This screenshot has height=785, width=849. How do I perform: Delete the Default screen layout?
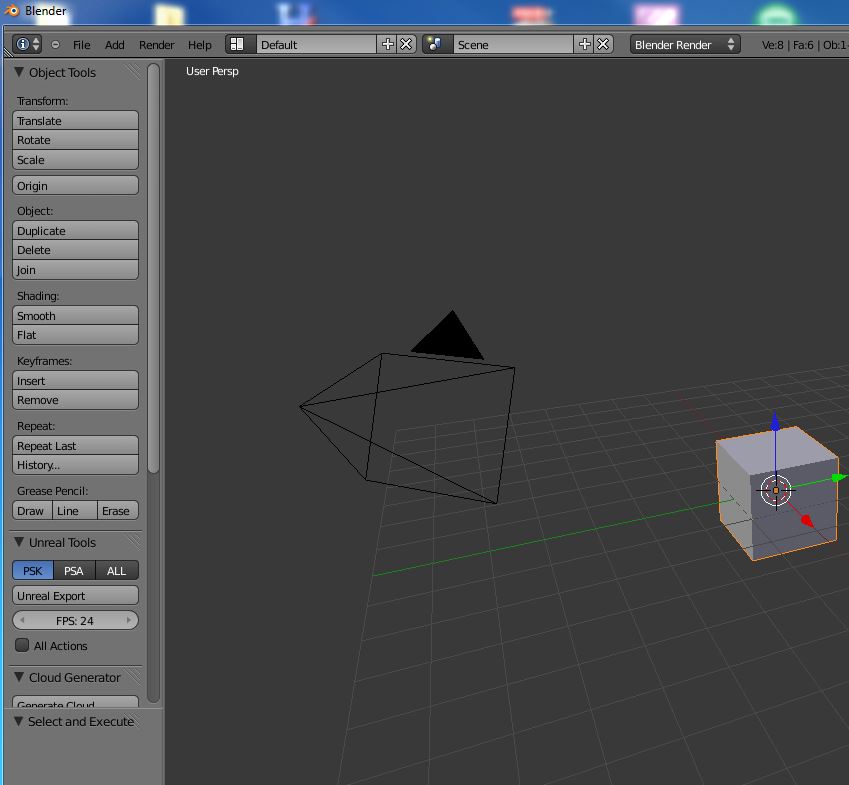[x=406, y=44]
